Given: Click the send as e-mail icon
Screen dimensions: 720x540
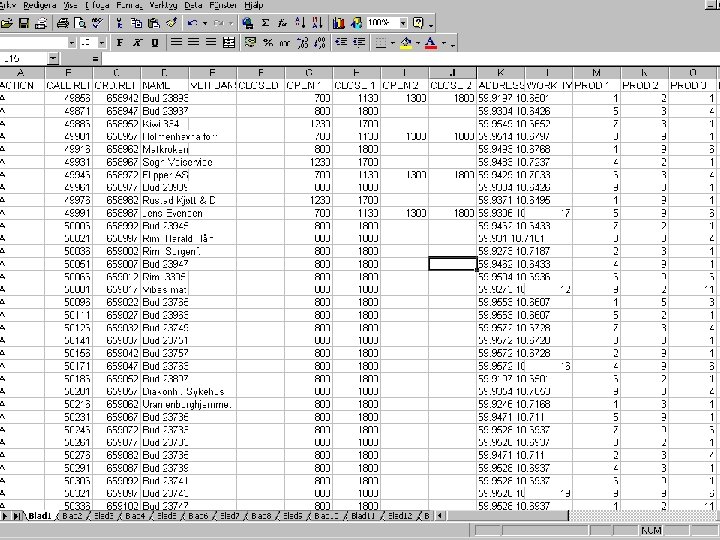Looking at the screenshot, I should click(41, 23).
